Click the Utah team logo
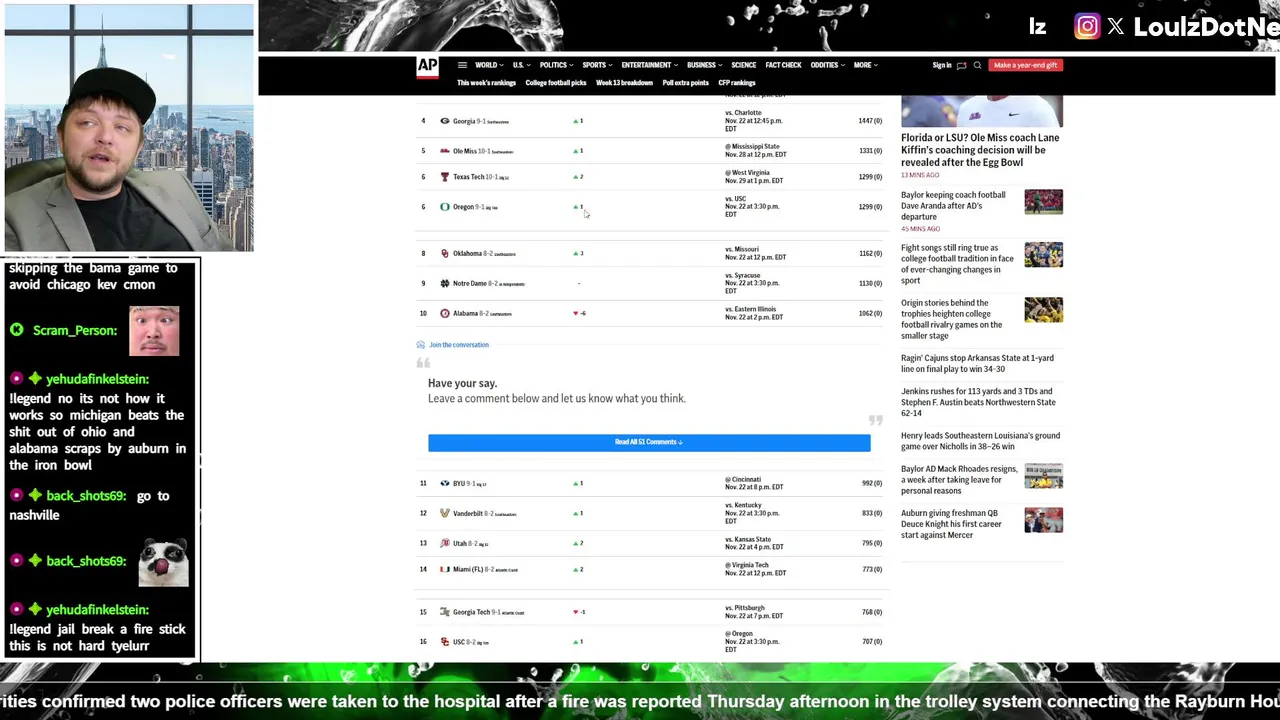 445,543
